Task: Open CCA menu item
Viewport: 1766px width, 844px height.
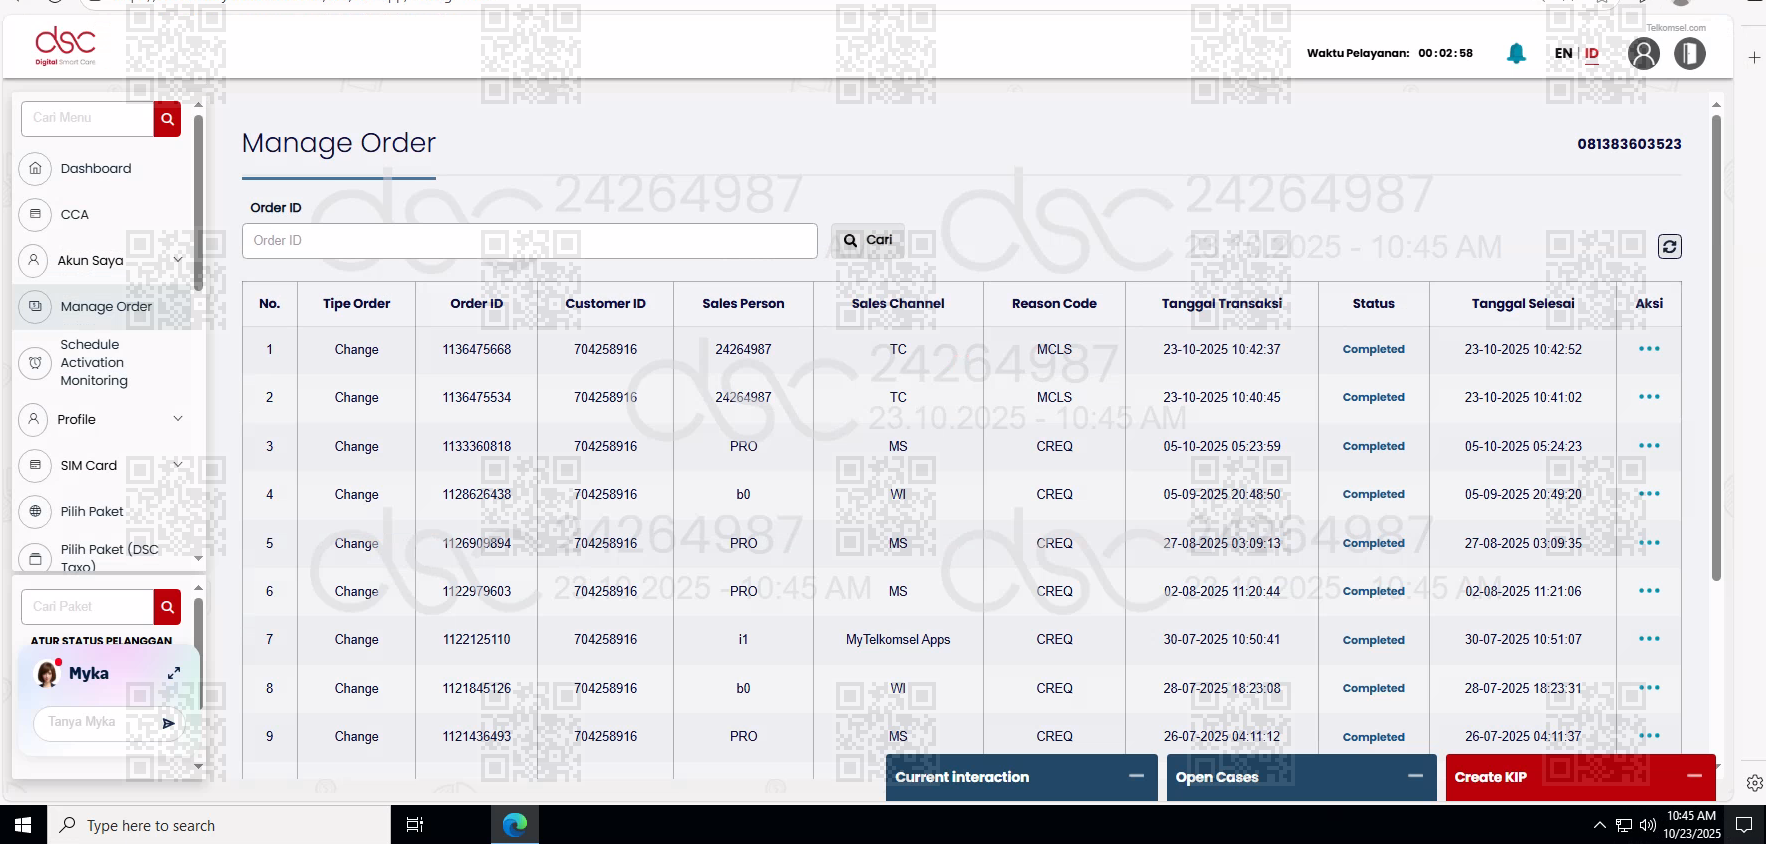Action: coord(75,214)
